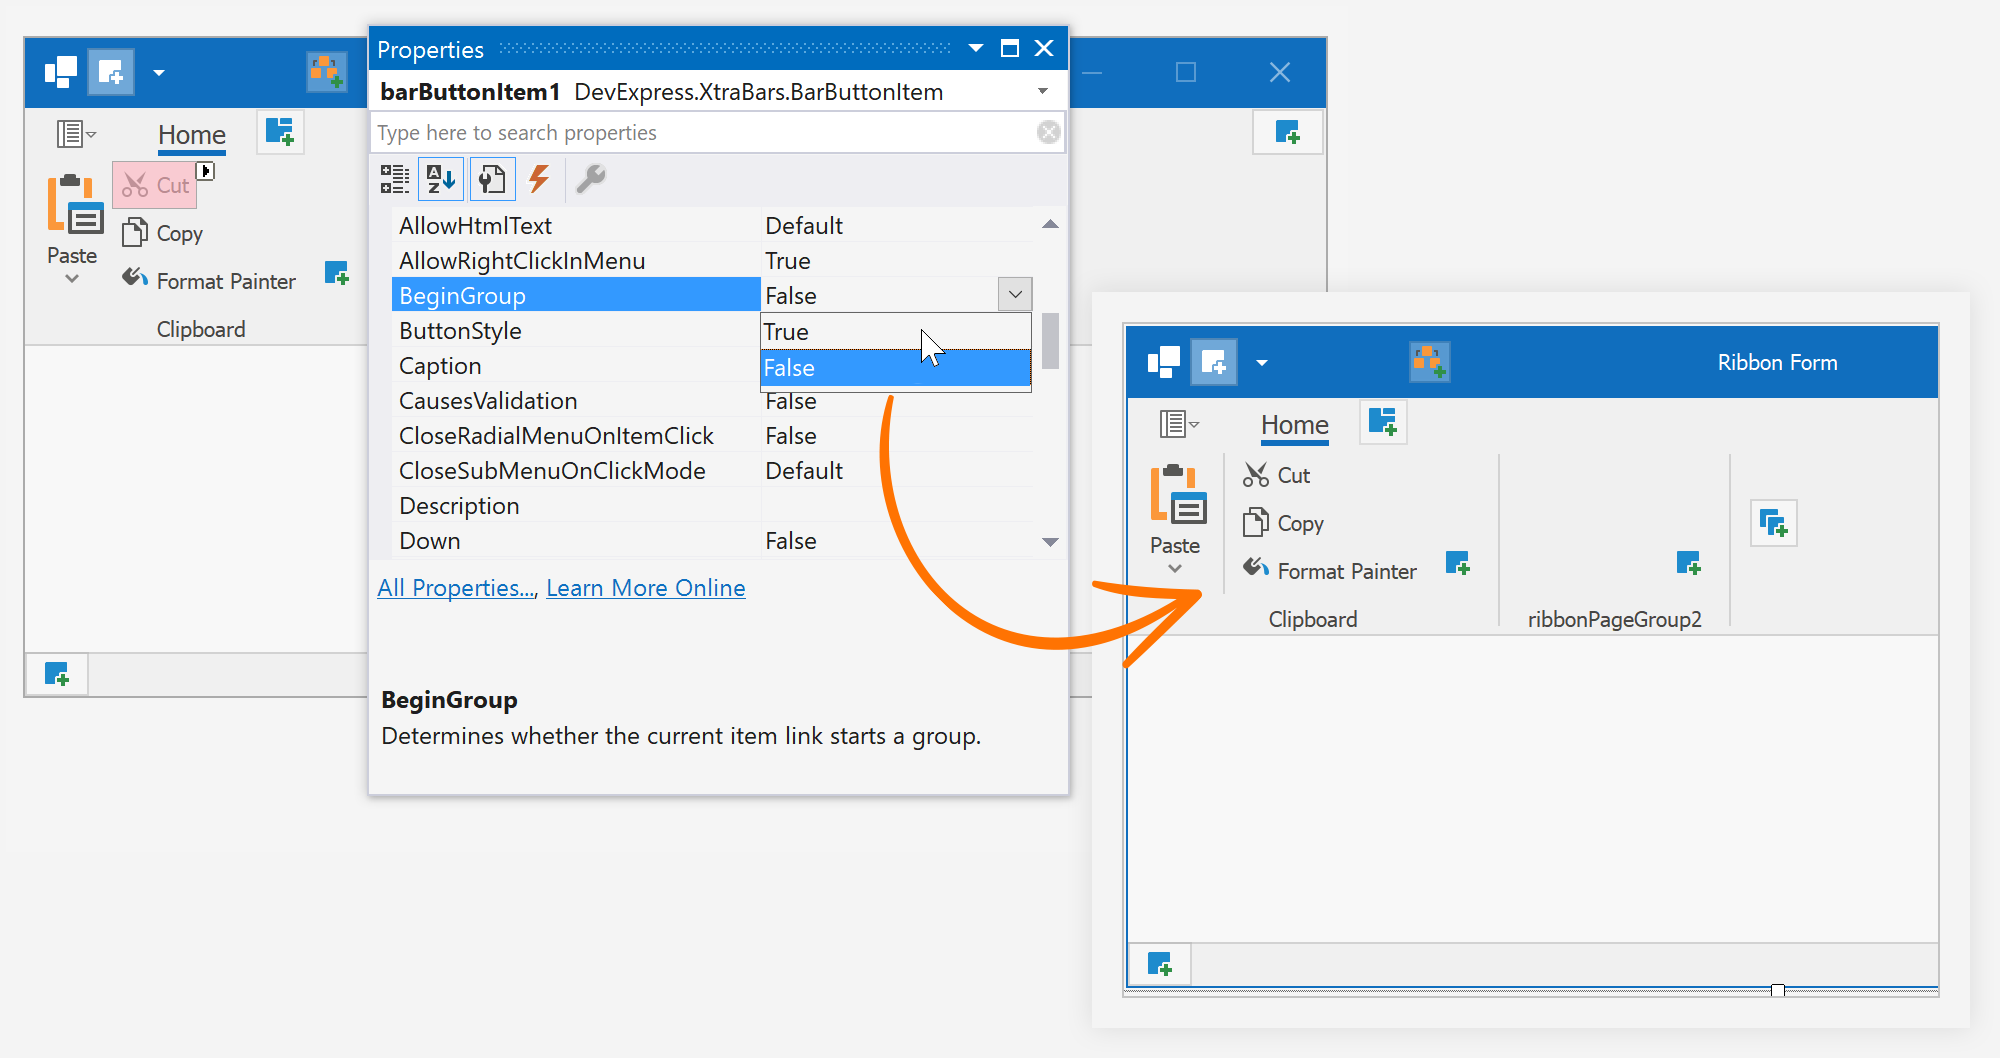
Task: Open the Events lightning bolt icon
Action: pyautogui.click(x=539, y=180)
